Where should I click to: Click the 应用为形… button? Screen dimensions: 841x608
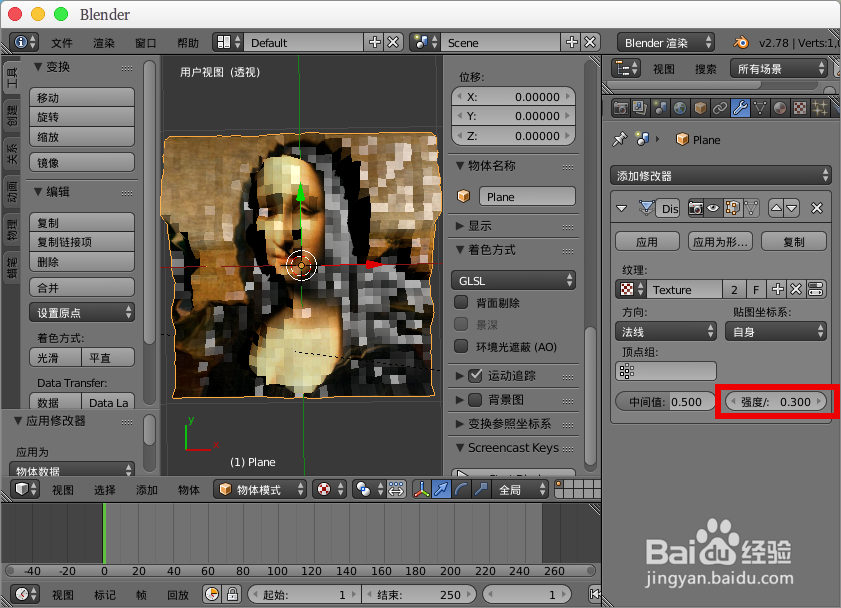[x=720, y=242]
